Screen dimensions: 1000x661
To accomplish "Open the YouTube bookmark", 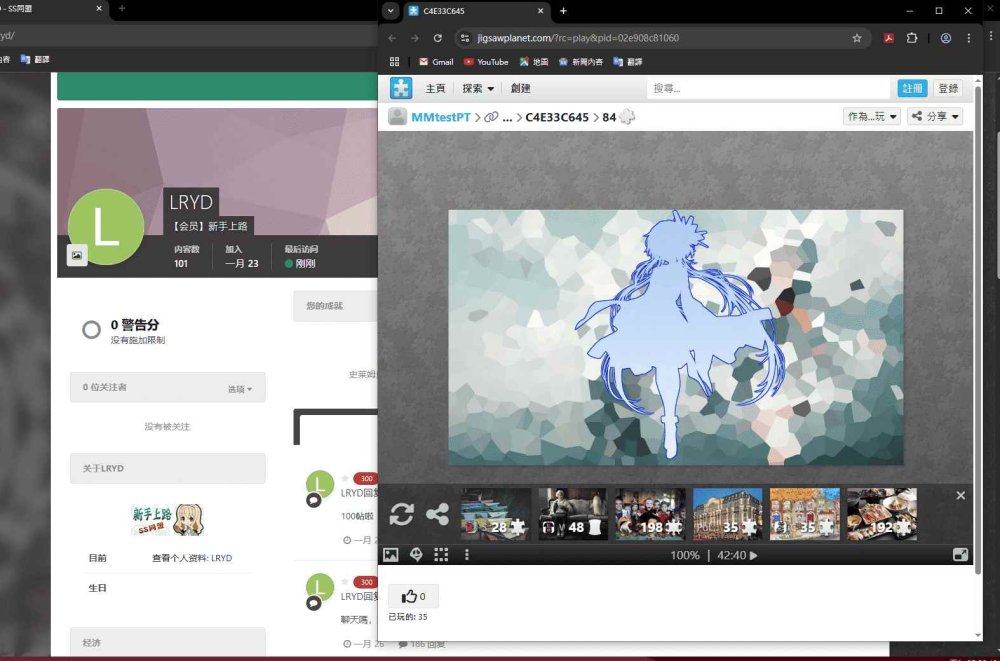I will (x=486, y=62).
